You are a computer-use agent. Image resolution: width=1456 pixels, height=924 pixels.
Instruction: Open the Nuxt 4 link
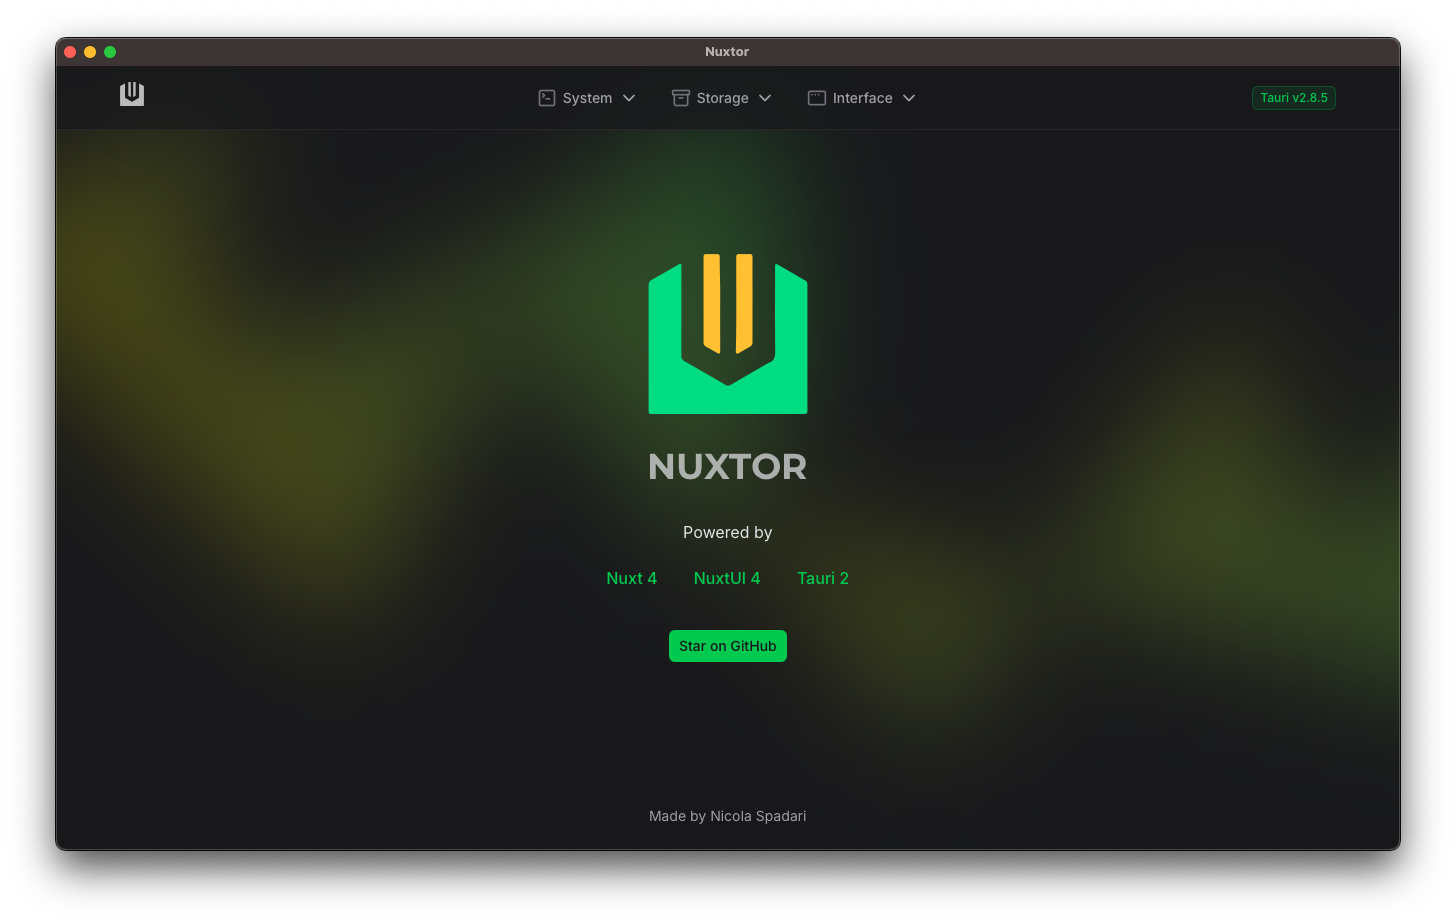pos(632,578)
